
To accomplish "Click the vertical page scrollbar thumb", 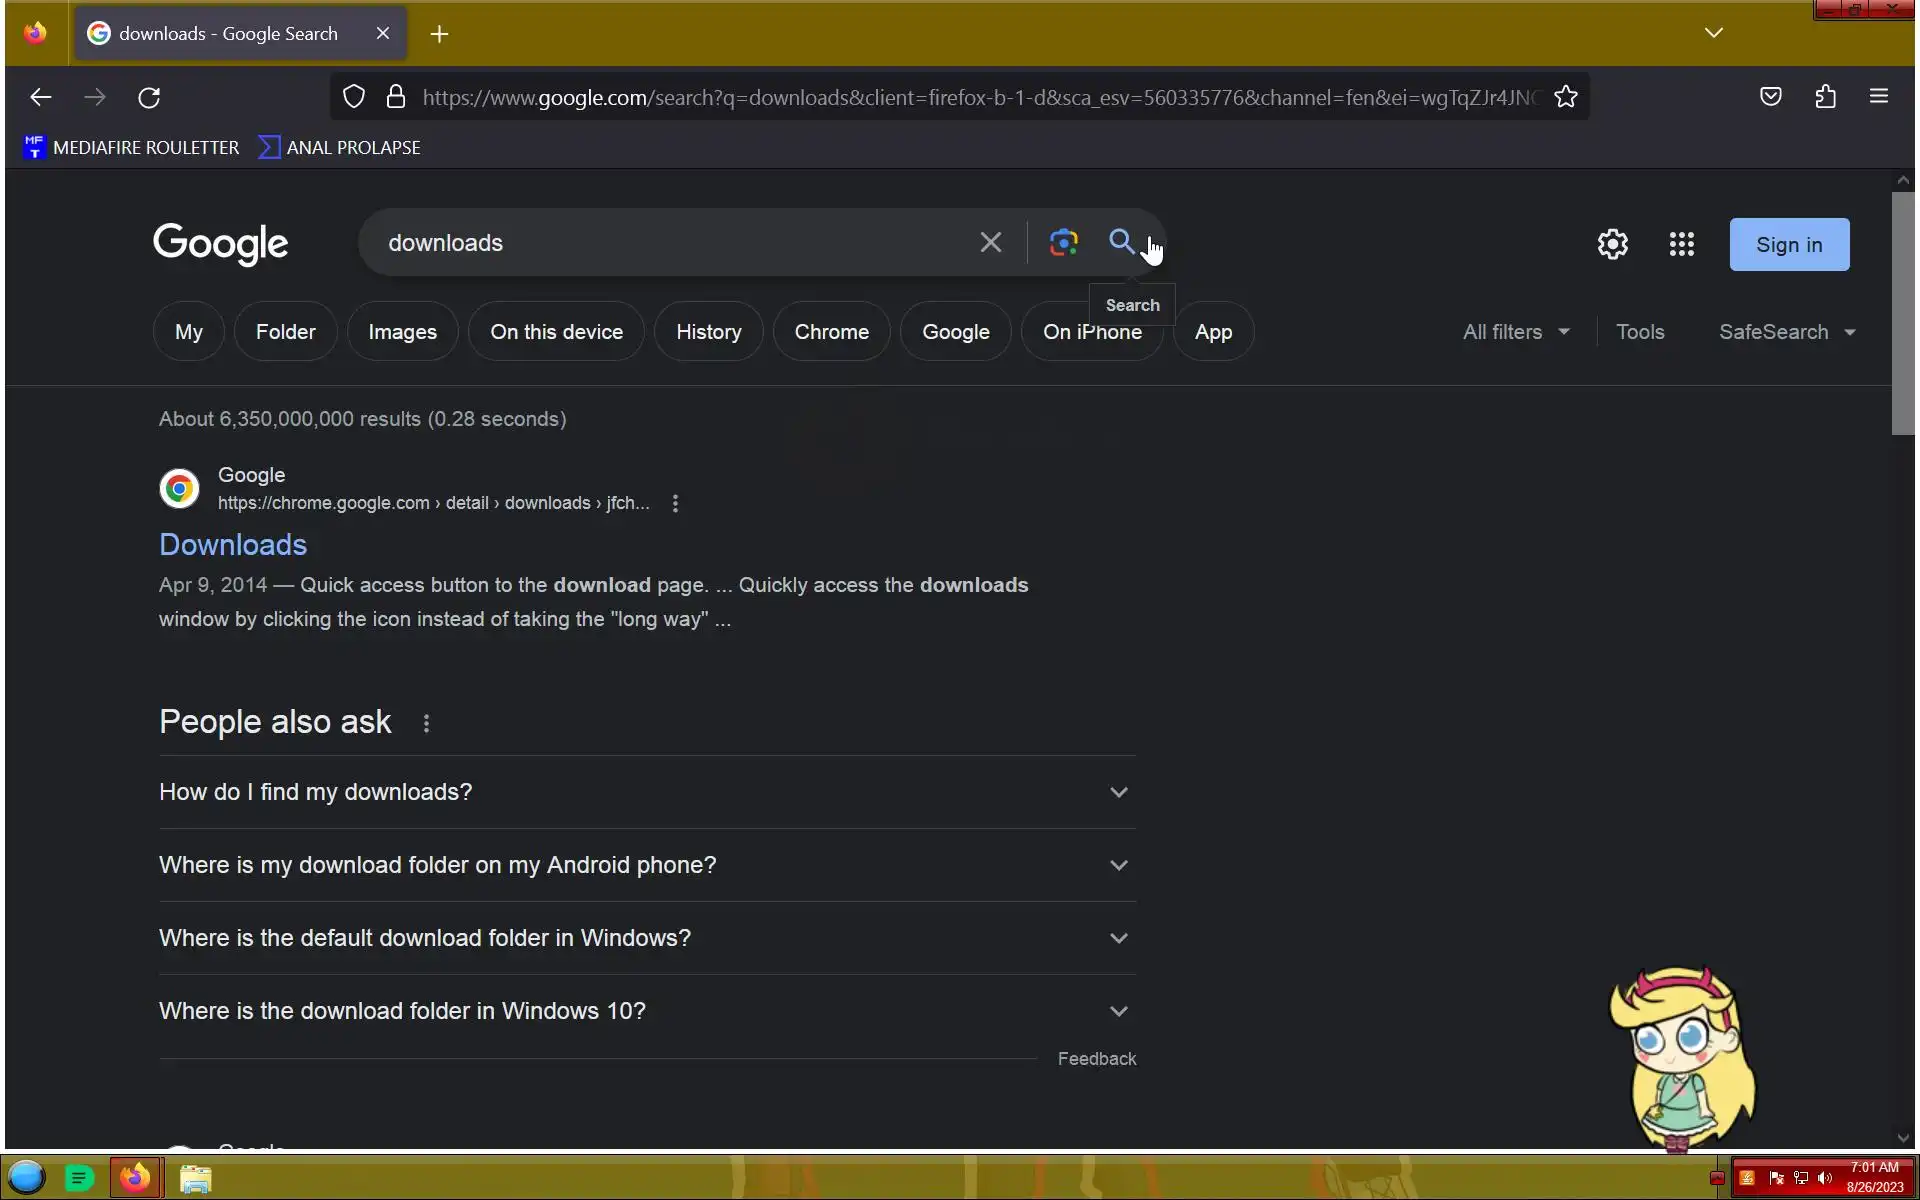I will click(1902, 312).
